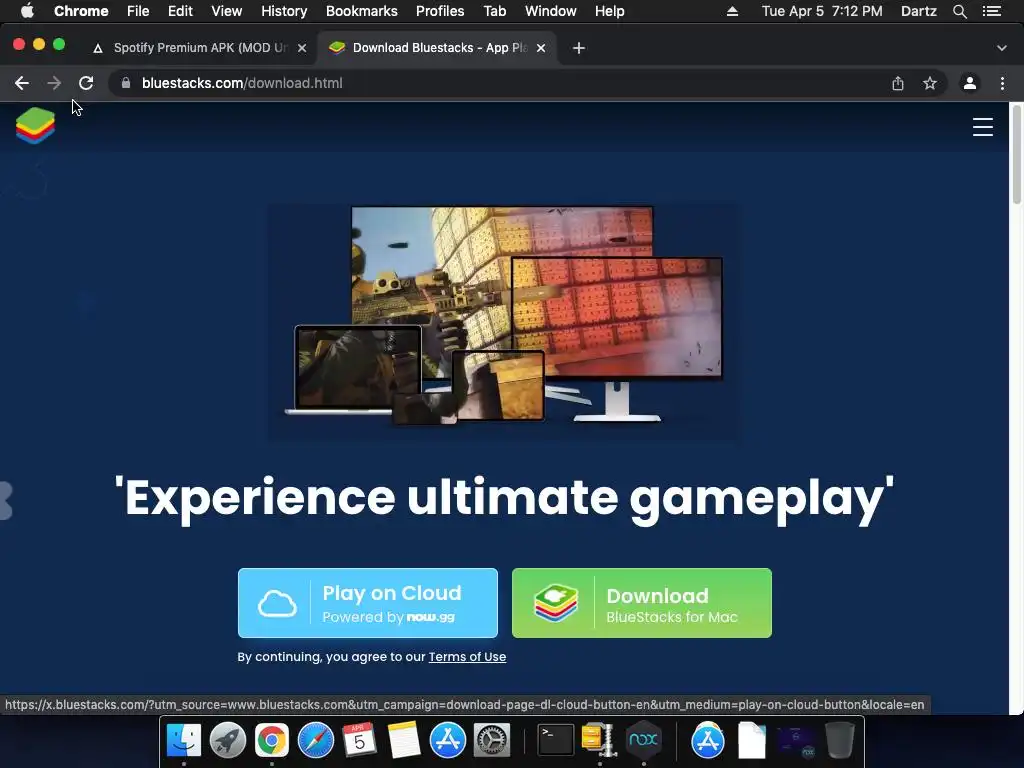Reload the current page
Image resolution: width=1024 pixels, height=768 pixels.
click(86, 83)
